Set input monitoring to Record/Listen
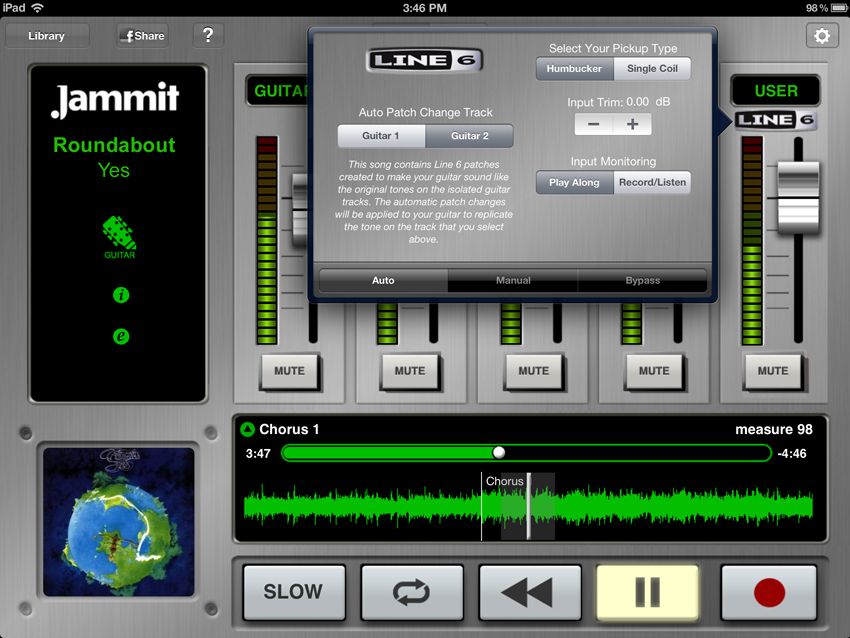 [x=652, y=183]
